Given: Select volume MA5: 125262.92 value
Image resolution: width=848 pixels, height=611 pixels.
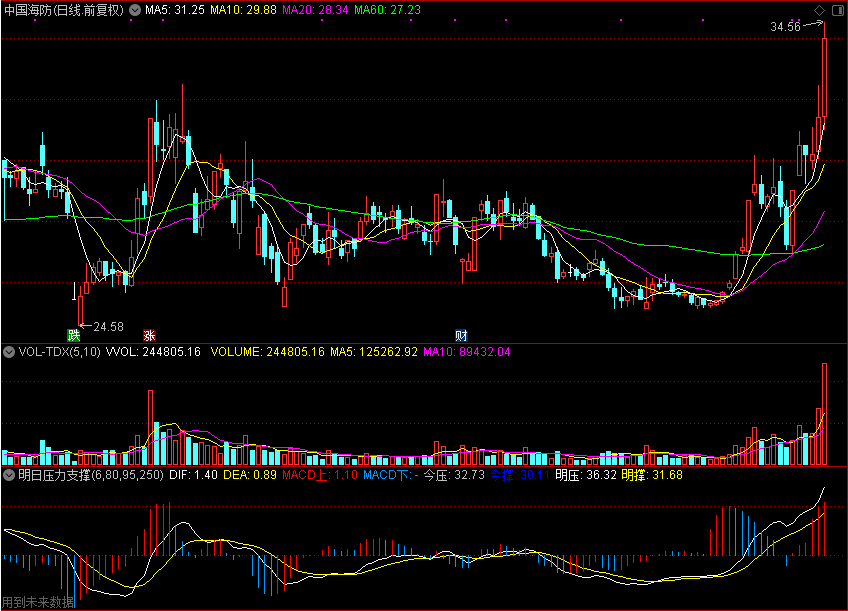Looking at the screenshot, I should (x=374, y=352).
